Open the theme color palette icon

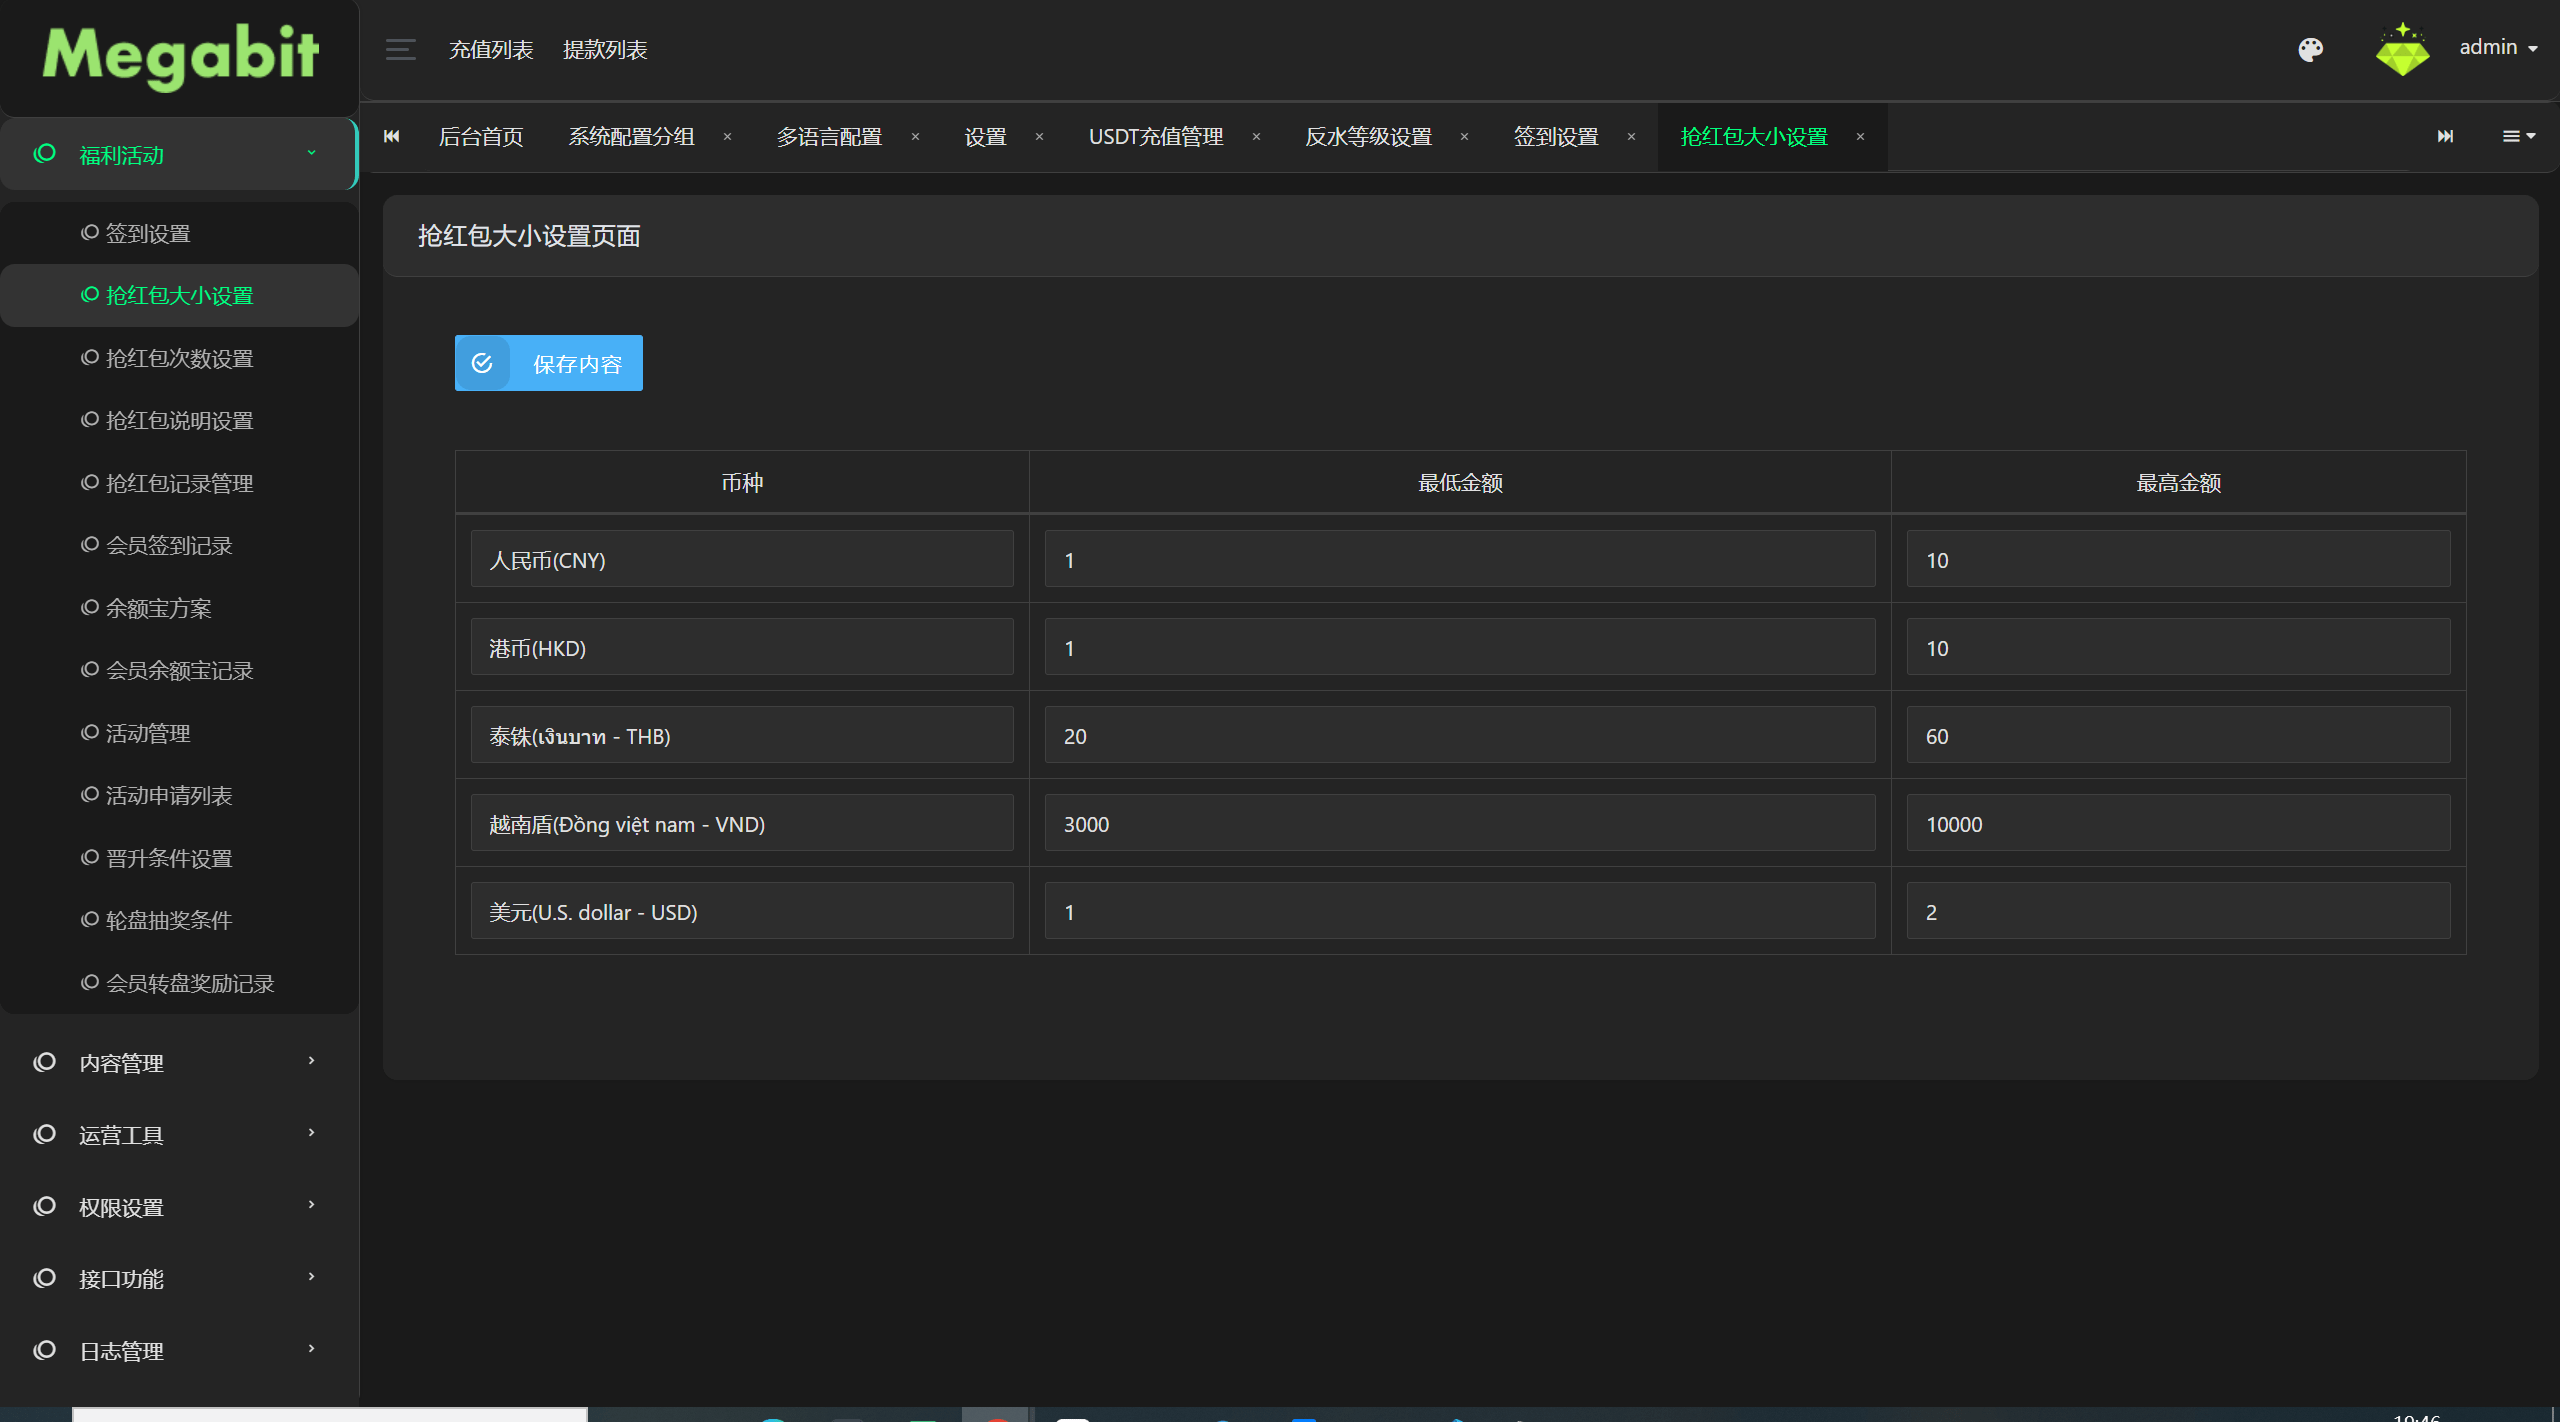pyautogui.click(x=2310, y=49)
